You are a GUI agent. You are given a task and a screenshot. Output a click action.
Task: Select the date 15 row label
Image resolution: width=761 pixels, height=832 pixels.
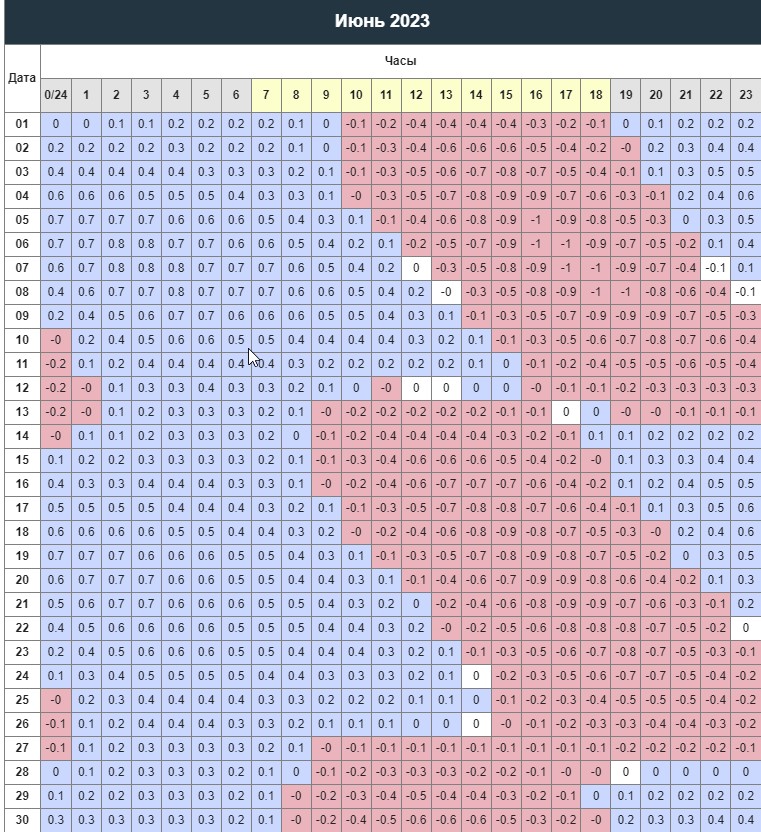pos(21,460)
